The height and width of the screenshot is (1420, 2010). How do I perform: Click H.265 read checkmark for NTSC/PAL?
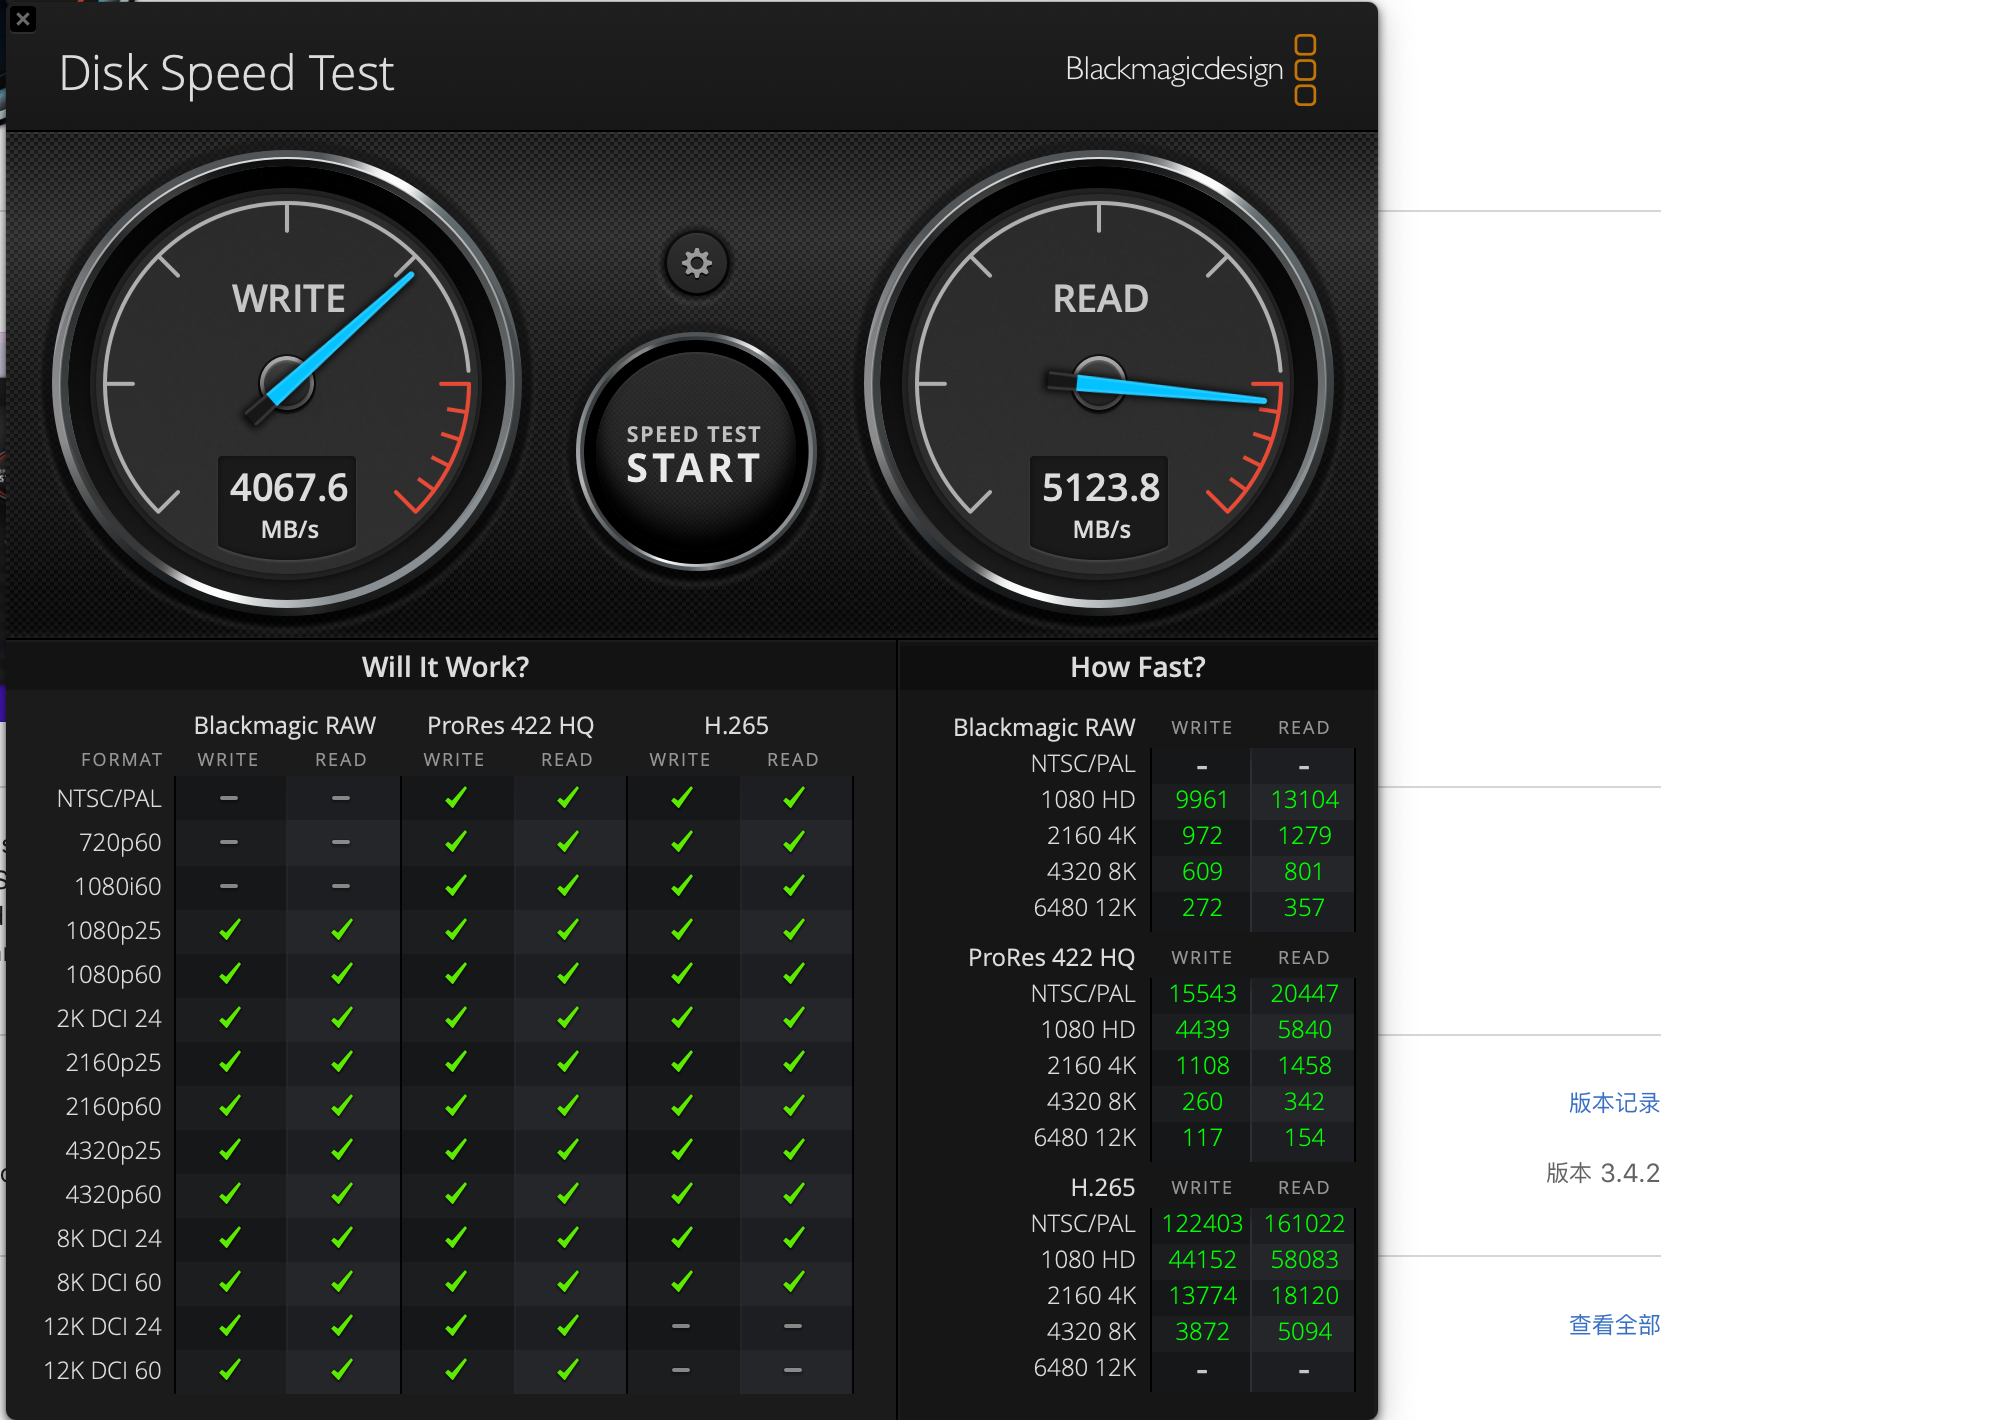click(x=794, y=798)
